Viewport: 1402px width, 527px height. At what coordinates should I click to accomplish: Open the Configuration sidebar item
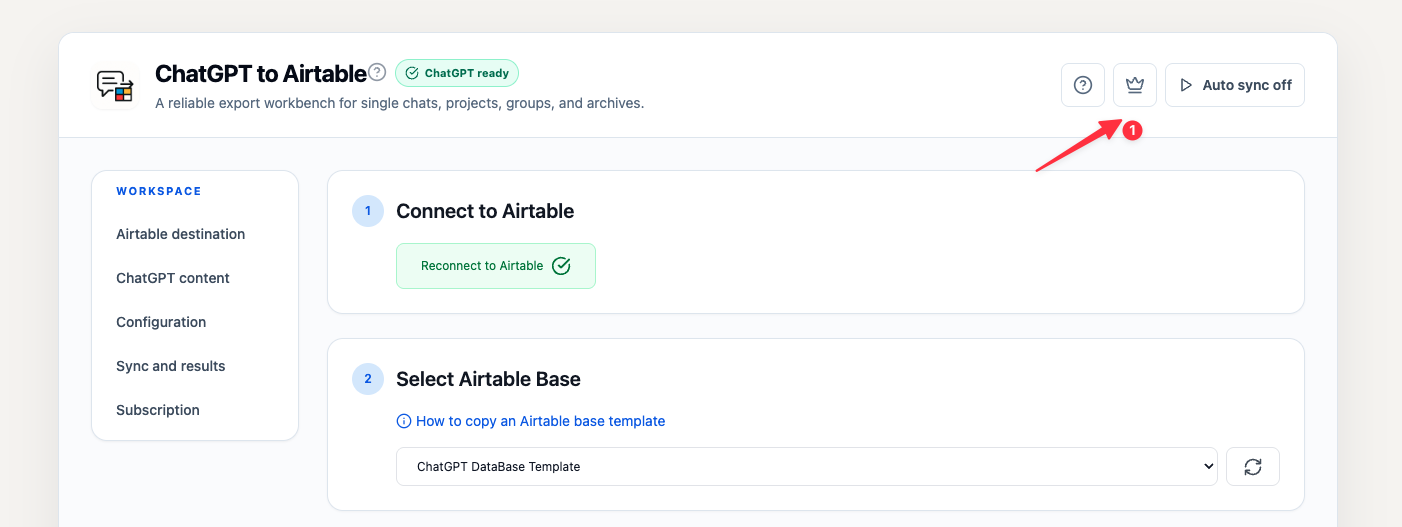pos(161,322)
